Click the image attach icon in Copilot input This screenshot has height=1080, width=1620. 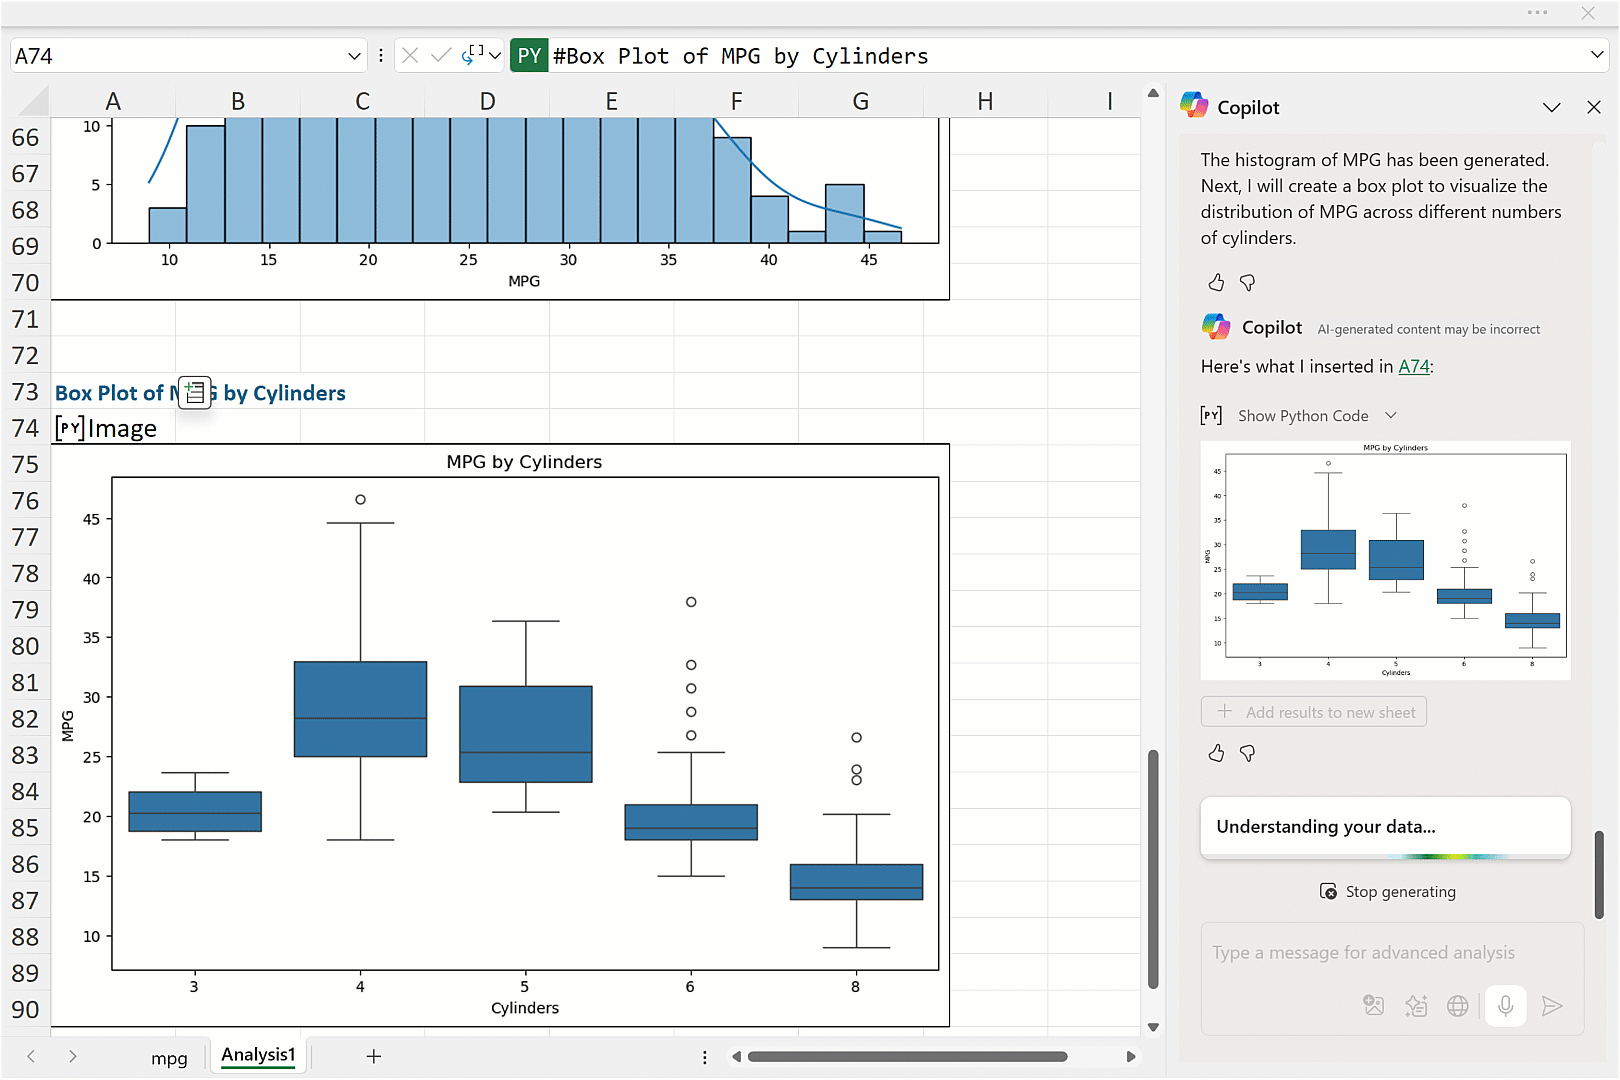tap(1374, 1006)
